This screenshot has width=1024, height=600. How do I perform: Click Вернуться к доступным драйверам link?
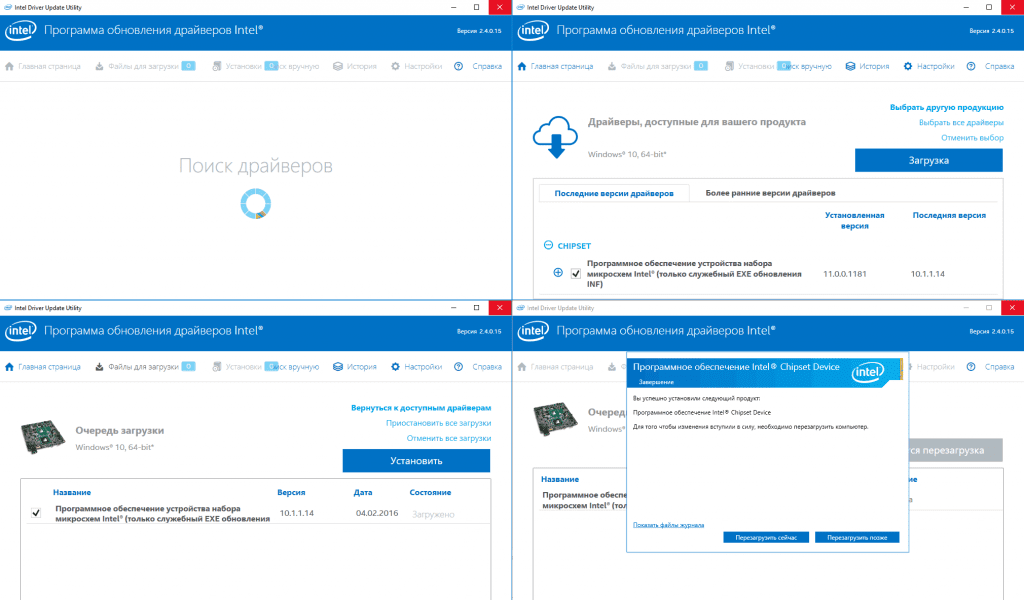point(421,407)
